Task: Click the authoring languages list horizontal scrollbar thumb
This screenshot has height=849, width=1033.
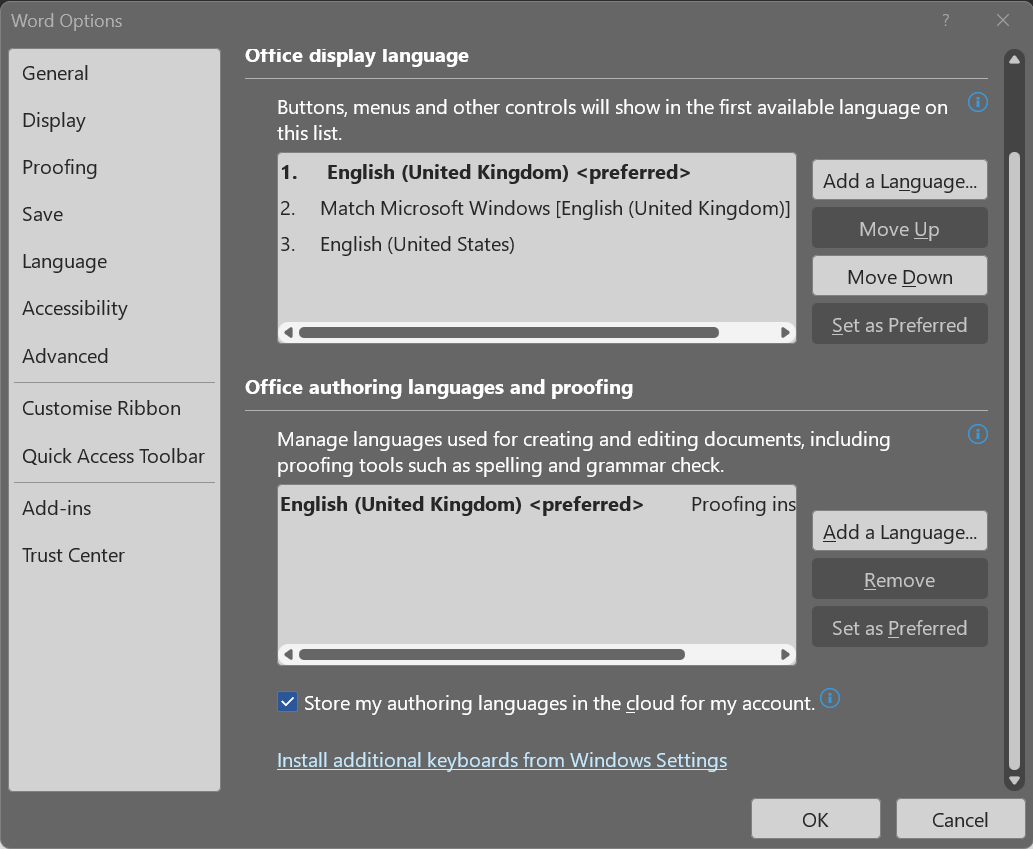Action: click(x=491, y=655)
